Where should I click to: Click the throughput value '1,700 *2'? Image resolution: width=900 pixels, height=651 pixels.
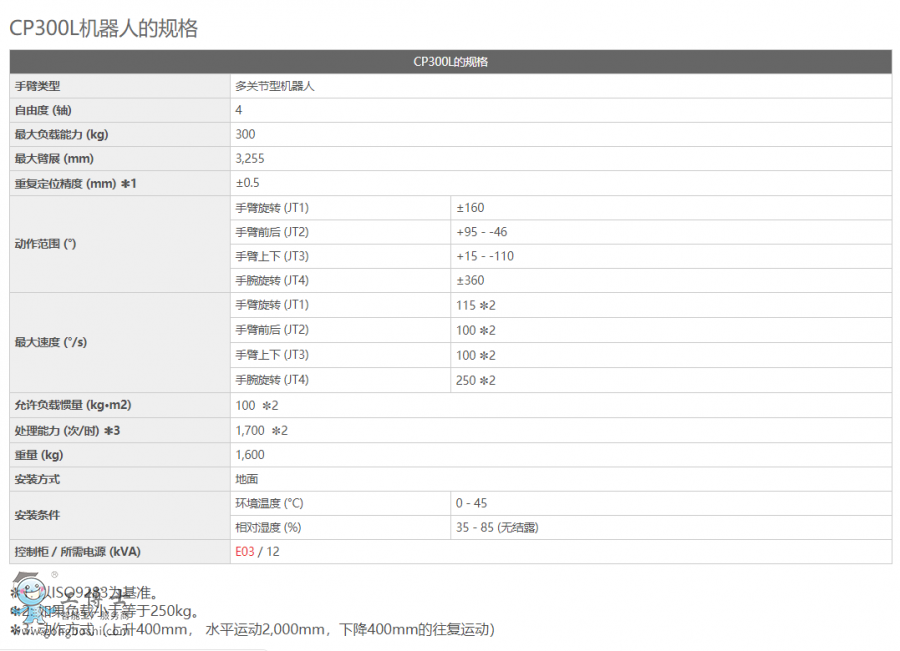262,431
